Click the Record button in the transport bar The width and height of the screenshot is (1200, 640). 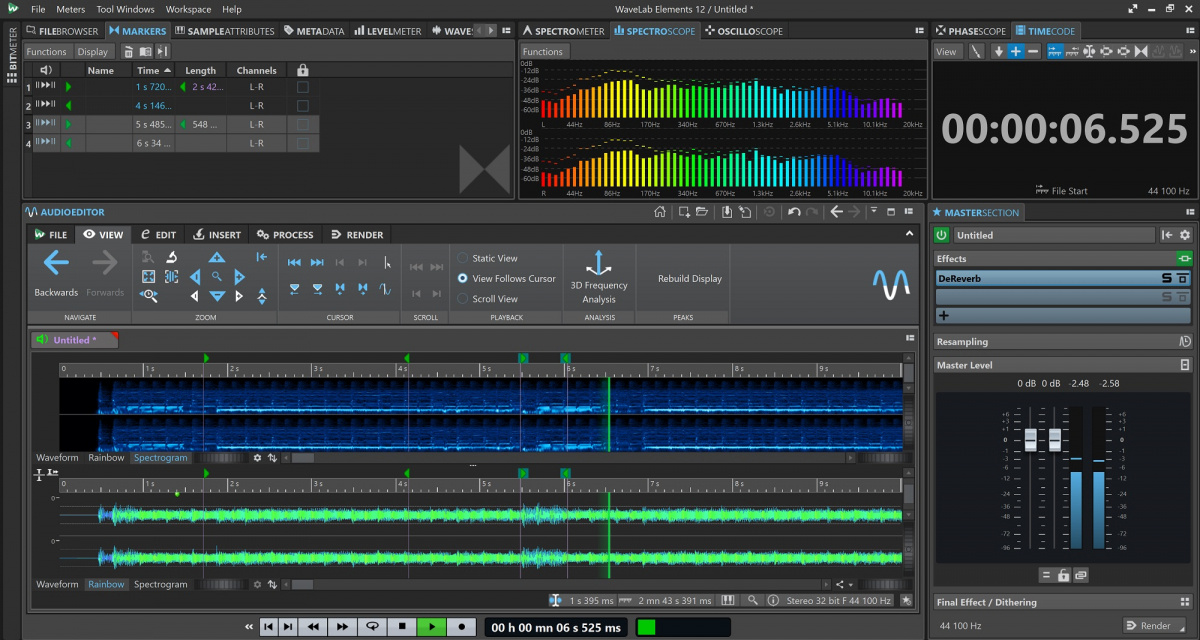[461, 626]
